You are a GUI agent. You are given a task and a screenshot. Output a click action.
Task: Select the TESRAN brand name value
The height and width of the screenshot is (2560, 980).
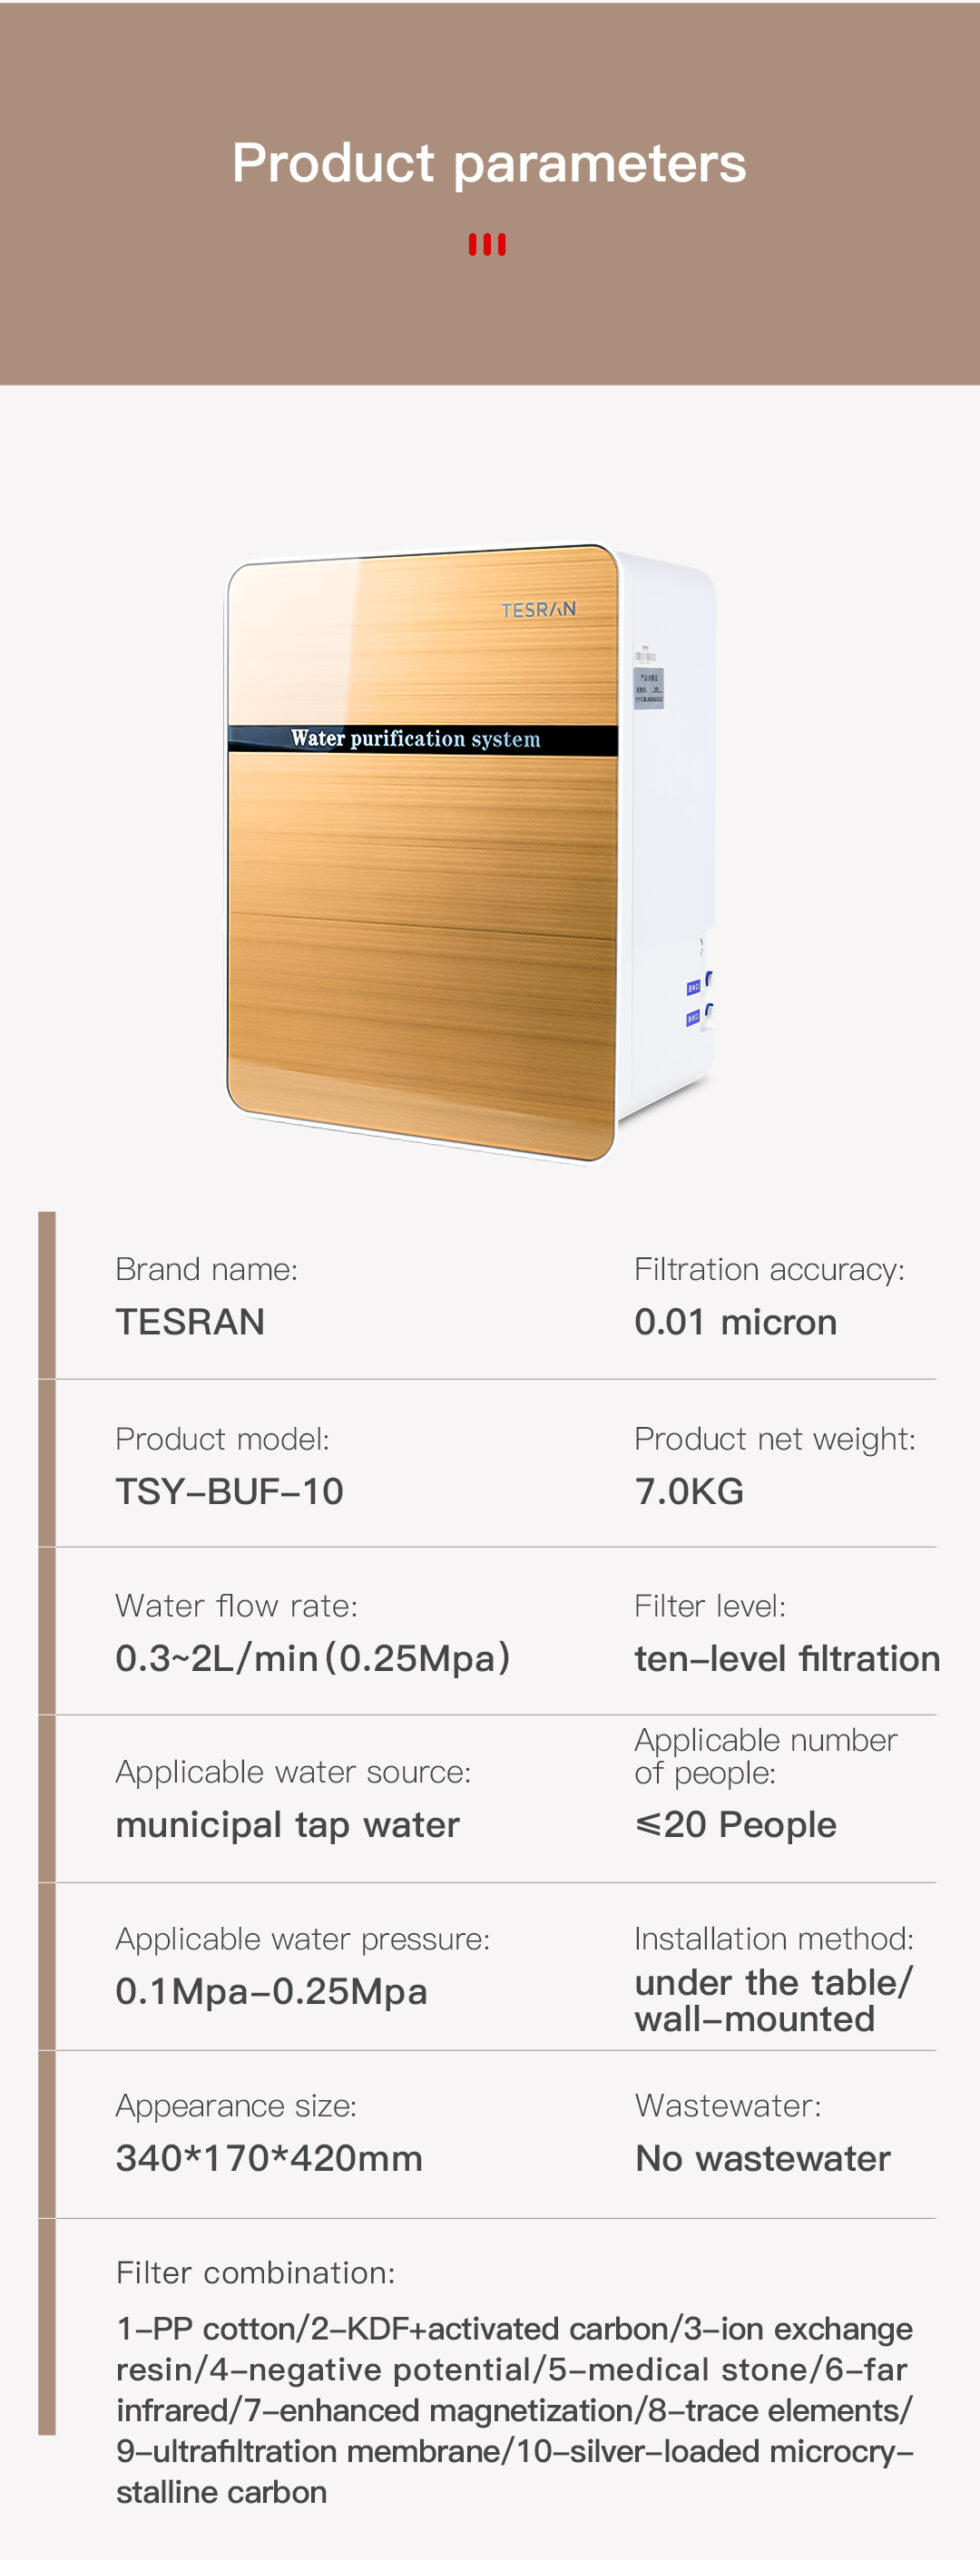[190, 1322]
